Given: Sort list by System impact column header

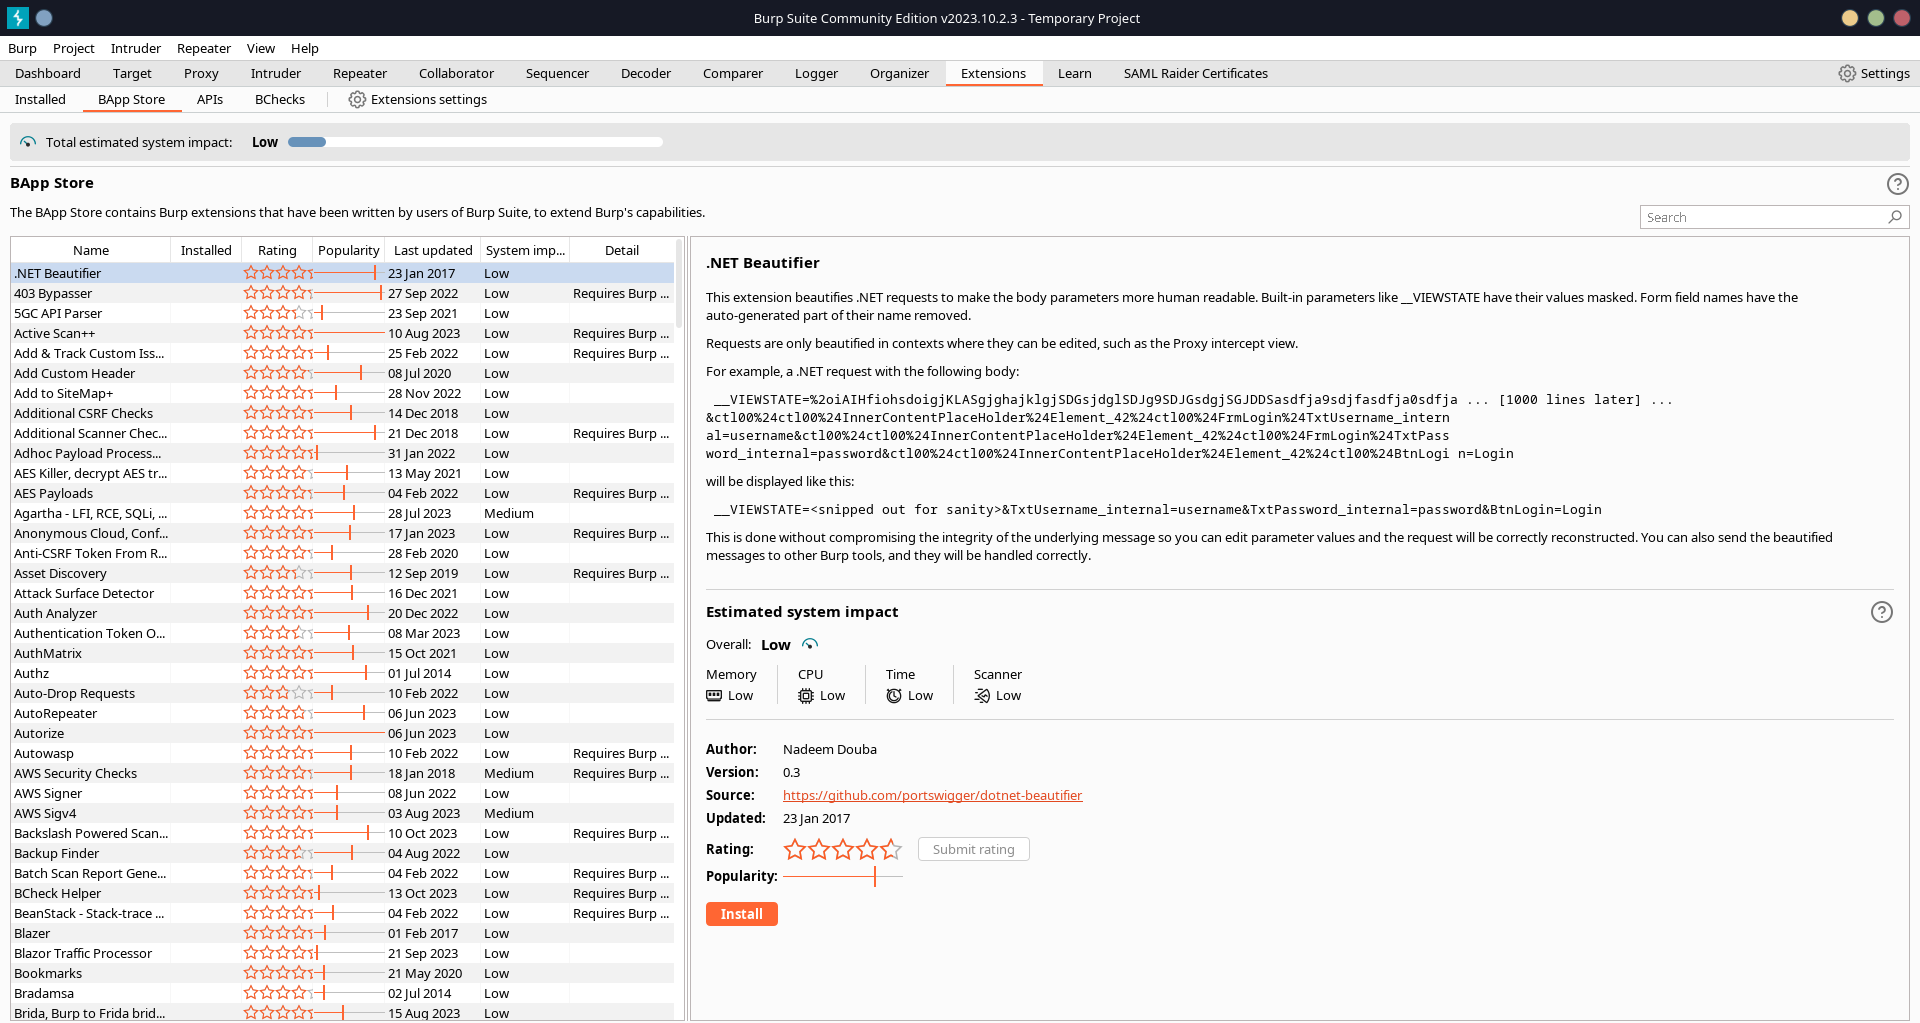Looking at the screenshot, I should click(x=525, y=250).
